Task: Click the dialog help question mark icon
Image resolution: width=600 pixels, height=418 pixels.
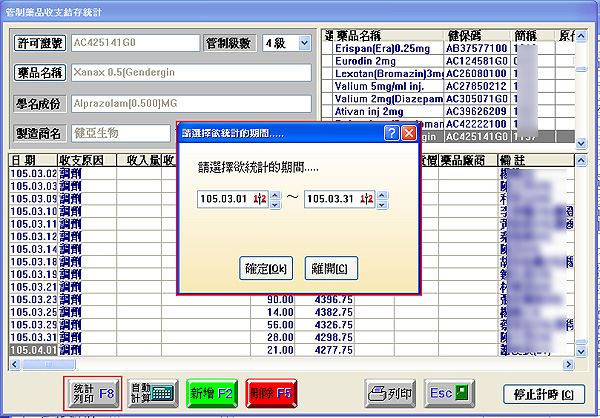Action: [x=391, y=134]
